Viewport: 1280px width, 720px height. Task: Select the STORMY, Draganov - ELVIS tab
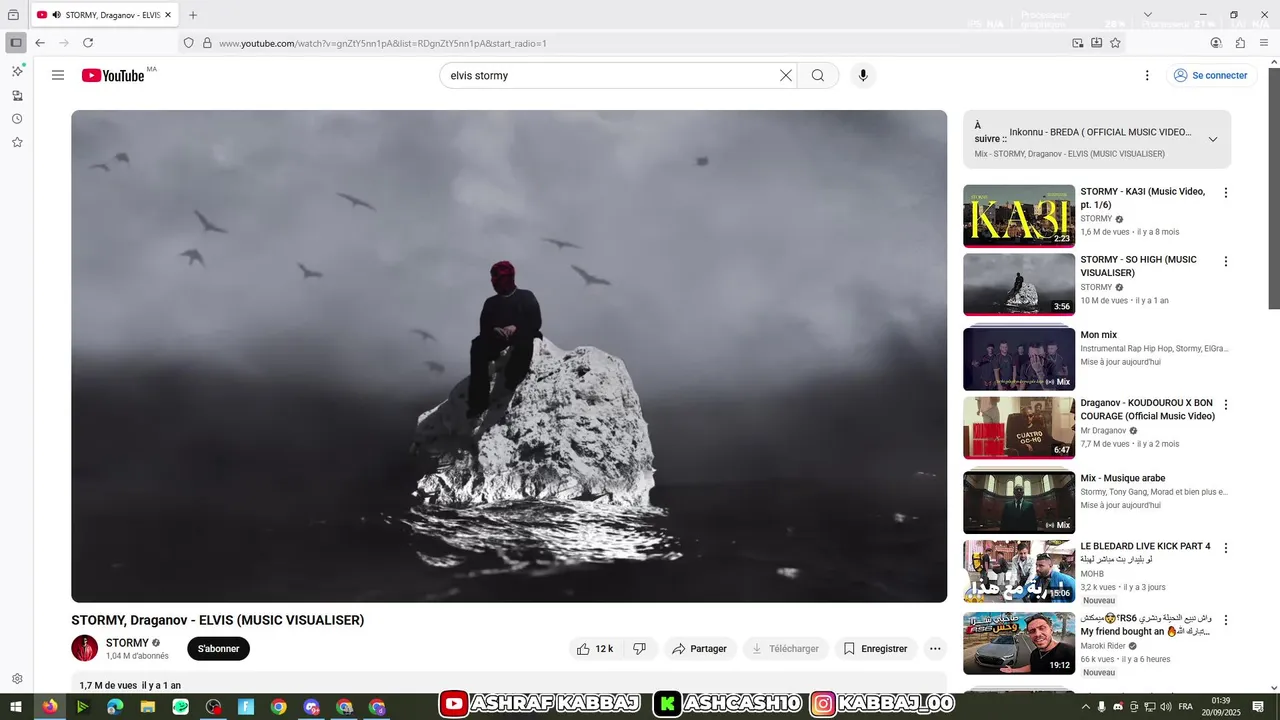(103, 15)
